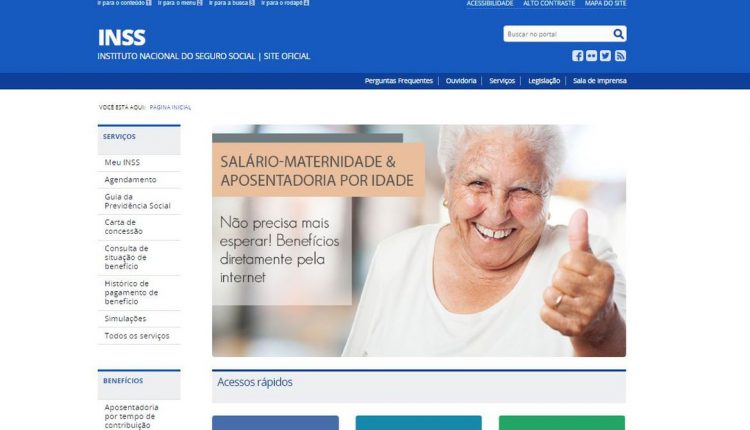Image resolution: width=750 pixels, height=430 pixels.
Task: Open the Flickr social icon
Action: point(591,56)
